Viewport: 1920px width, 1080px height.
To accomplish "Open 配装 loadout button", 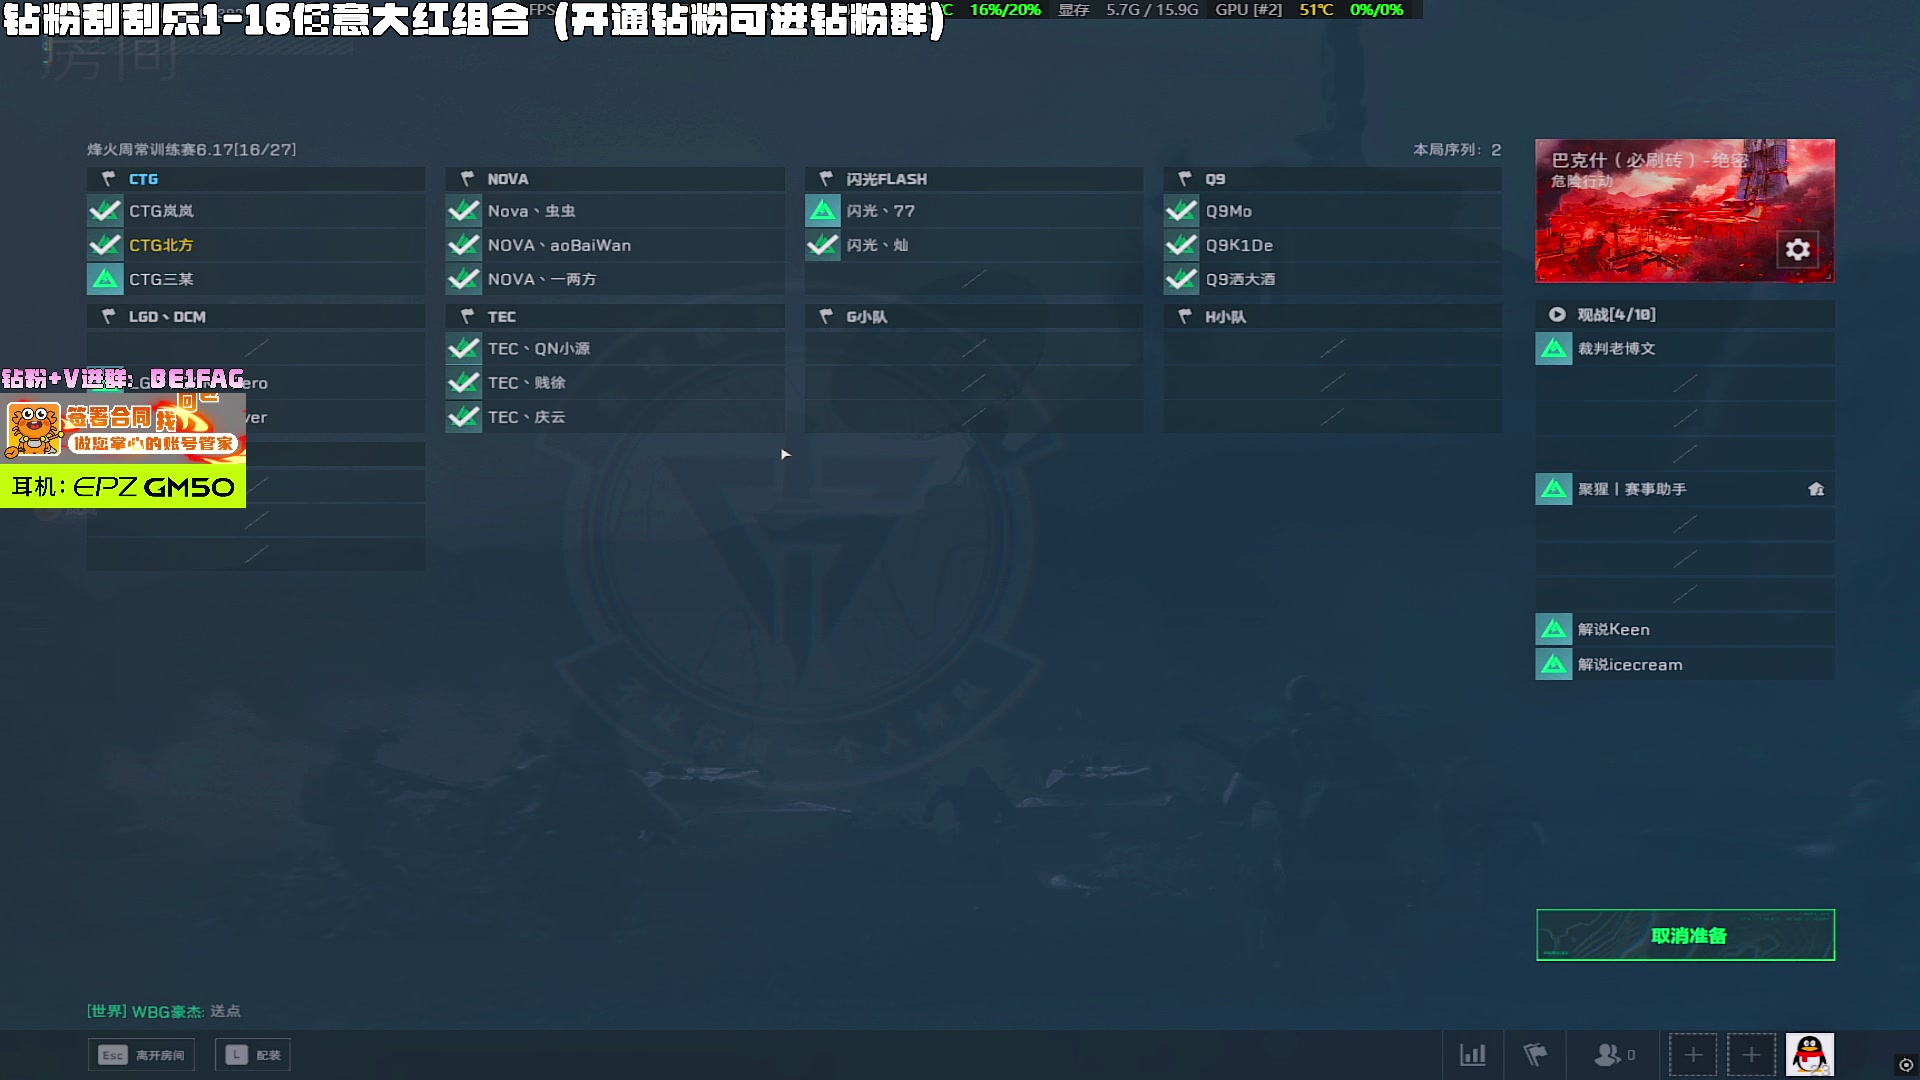I will [253, 1055].
